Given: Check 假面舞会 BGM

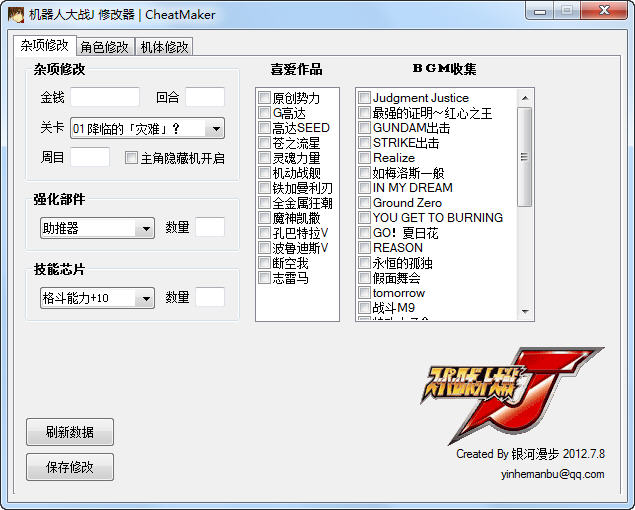Looking at the screenshot, I should click(x=364, y=277).
